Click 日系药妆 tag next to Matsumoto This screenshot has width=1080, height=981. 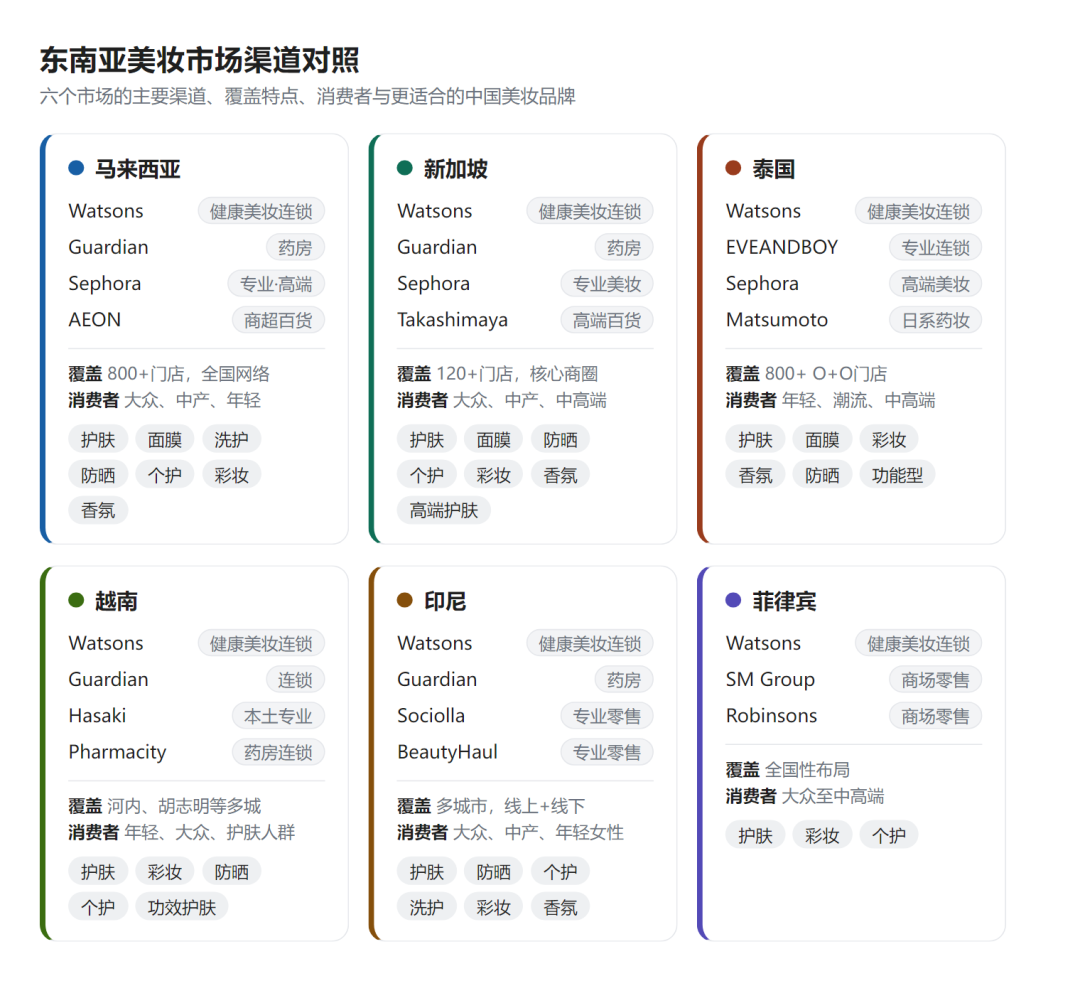pos(935,320)
